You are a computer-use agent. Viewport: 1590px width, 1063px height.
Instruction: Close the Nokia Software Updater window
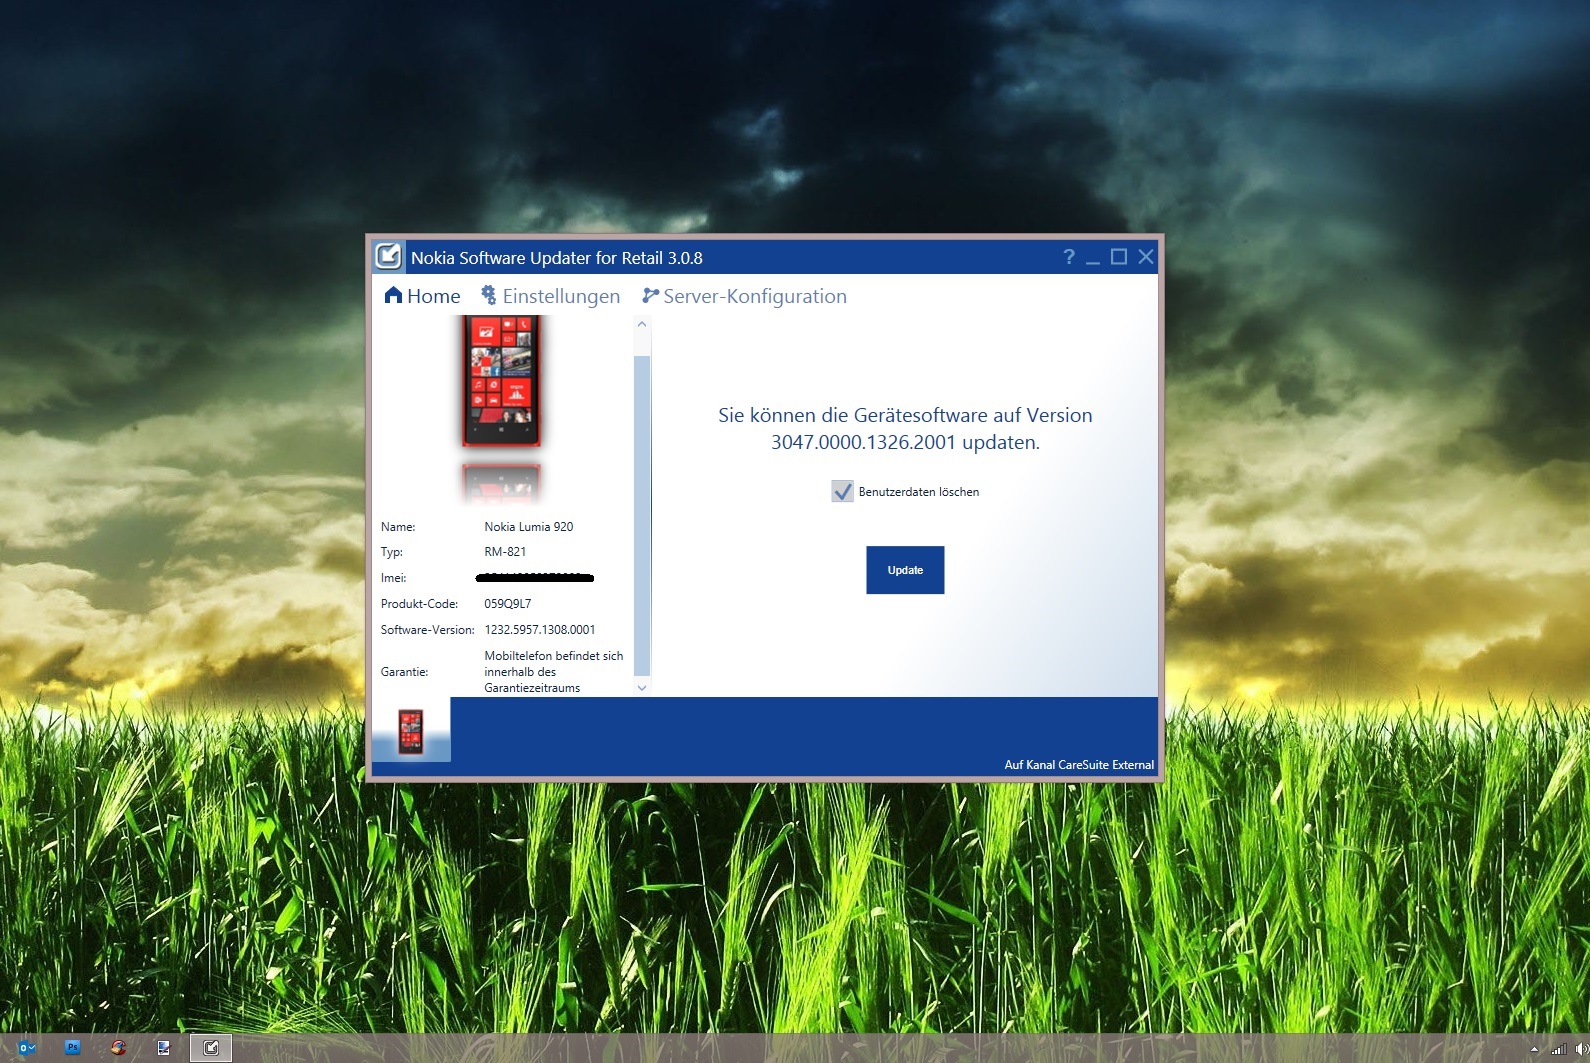(1146, 257)
